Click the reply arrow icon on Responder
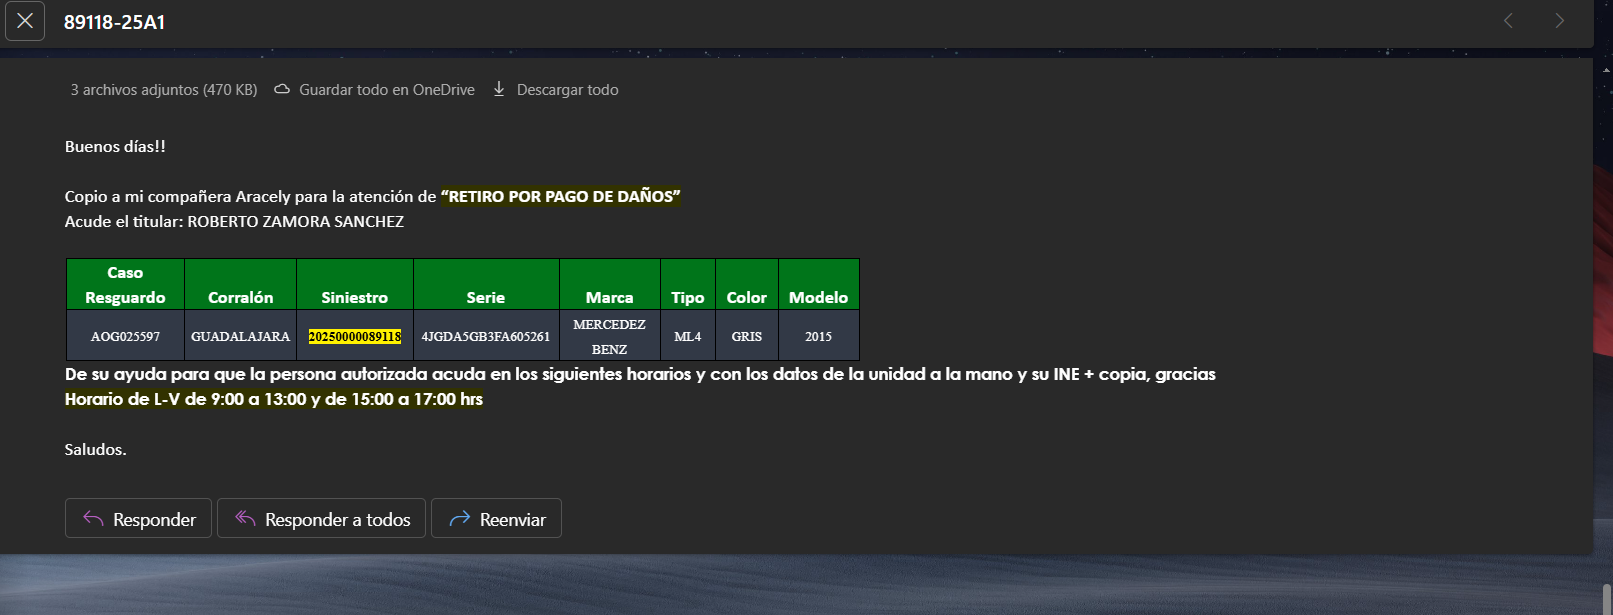The width and height of the screenshot is (1613, 615). (93, 518)
